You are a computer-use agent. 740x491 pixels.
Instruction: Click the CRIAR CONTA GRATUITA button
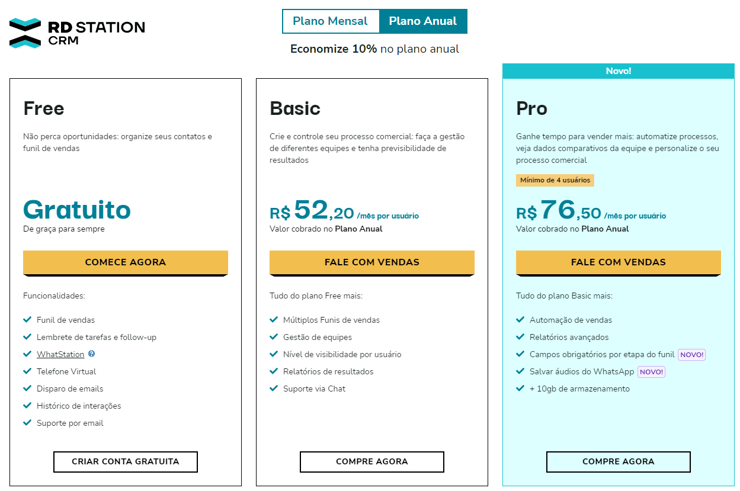[x=126, y=462]
